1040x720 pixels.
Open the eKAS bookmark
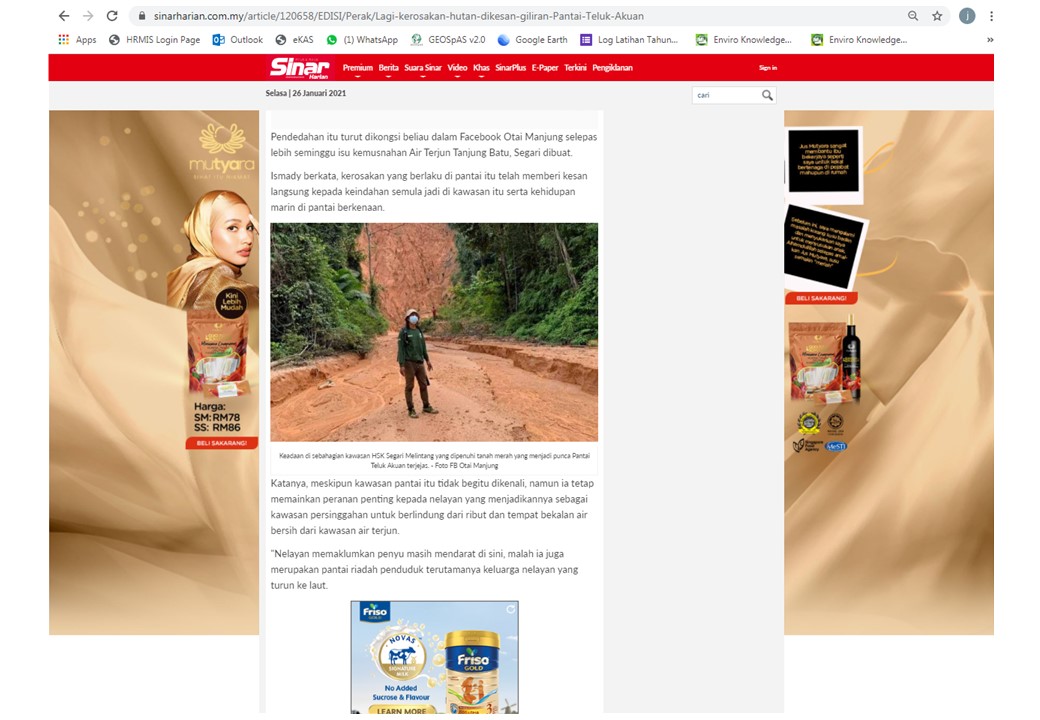[294, 40]
